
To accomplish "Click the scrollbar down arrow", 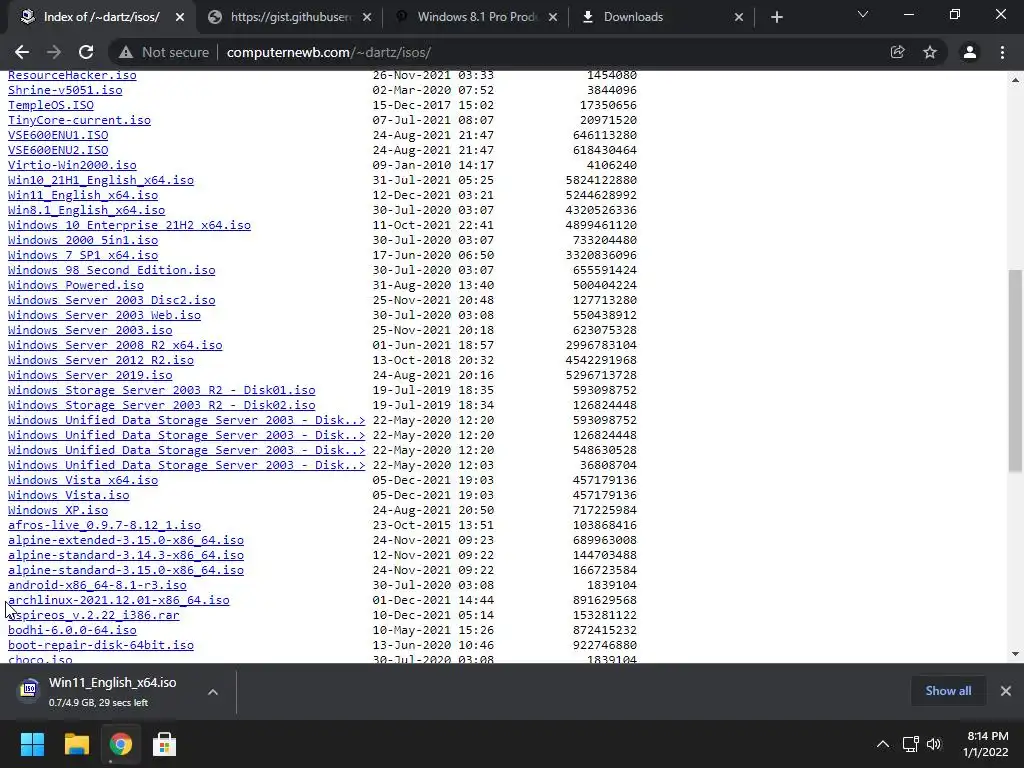I will [1015, 654].
